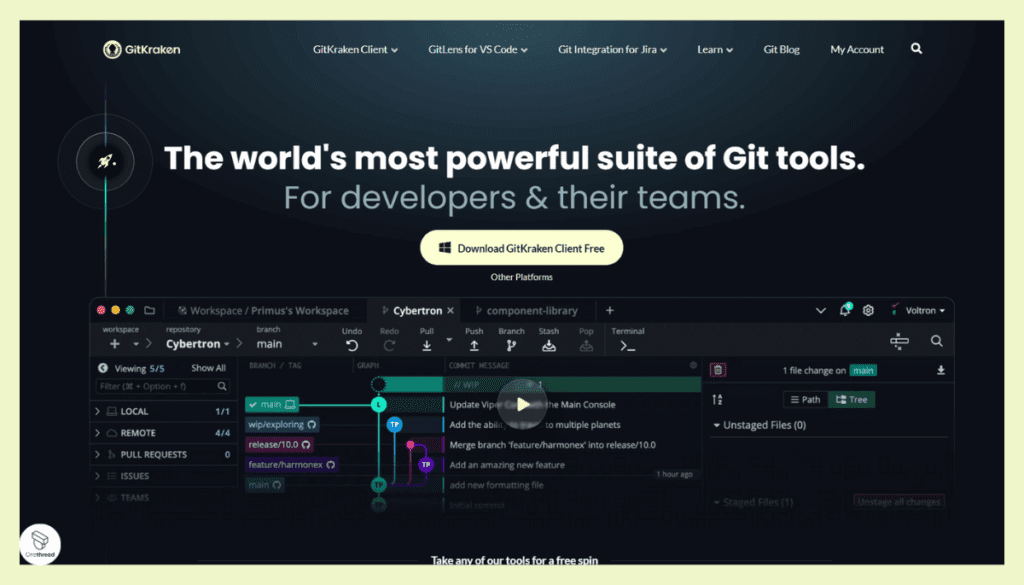Open the Git Integration for Jira menu
Screen dimensions: 1024x585
click(612, 50)
